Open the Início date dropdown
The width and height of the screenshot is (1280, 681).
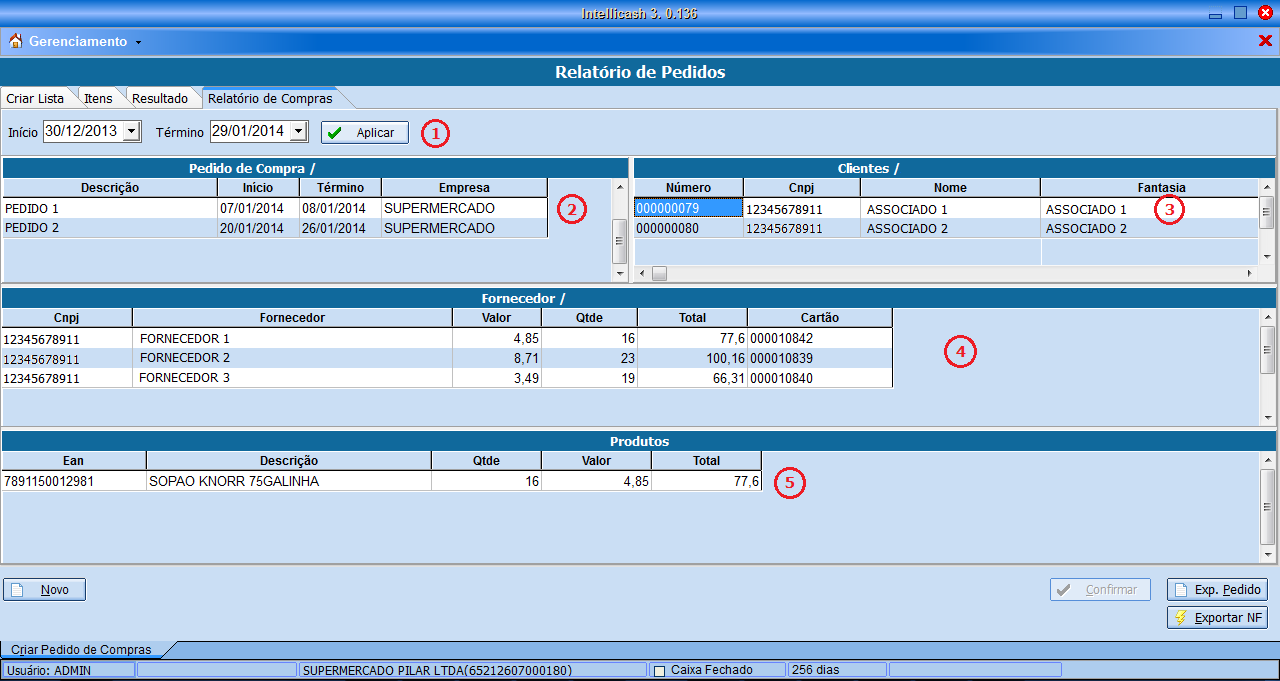click(x=132, y=132)
